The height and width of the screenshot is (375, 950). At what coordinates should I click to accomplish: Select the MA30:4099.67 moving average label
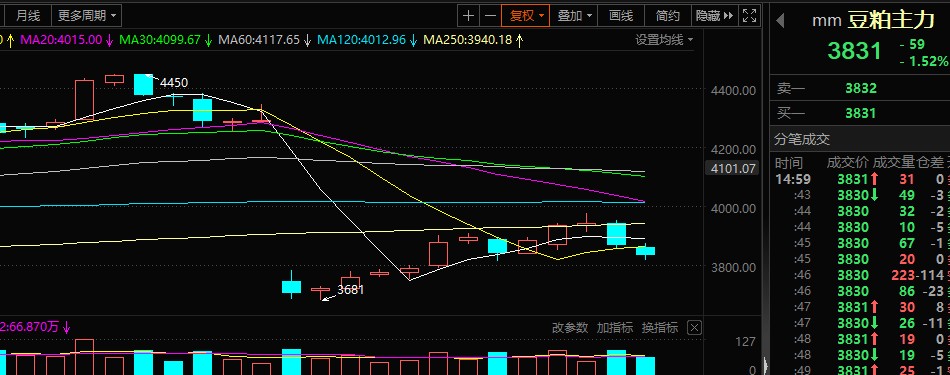tap(160, 41)
